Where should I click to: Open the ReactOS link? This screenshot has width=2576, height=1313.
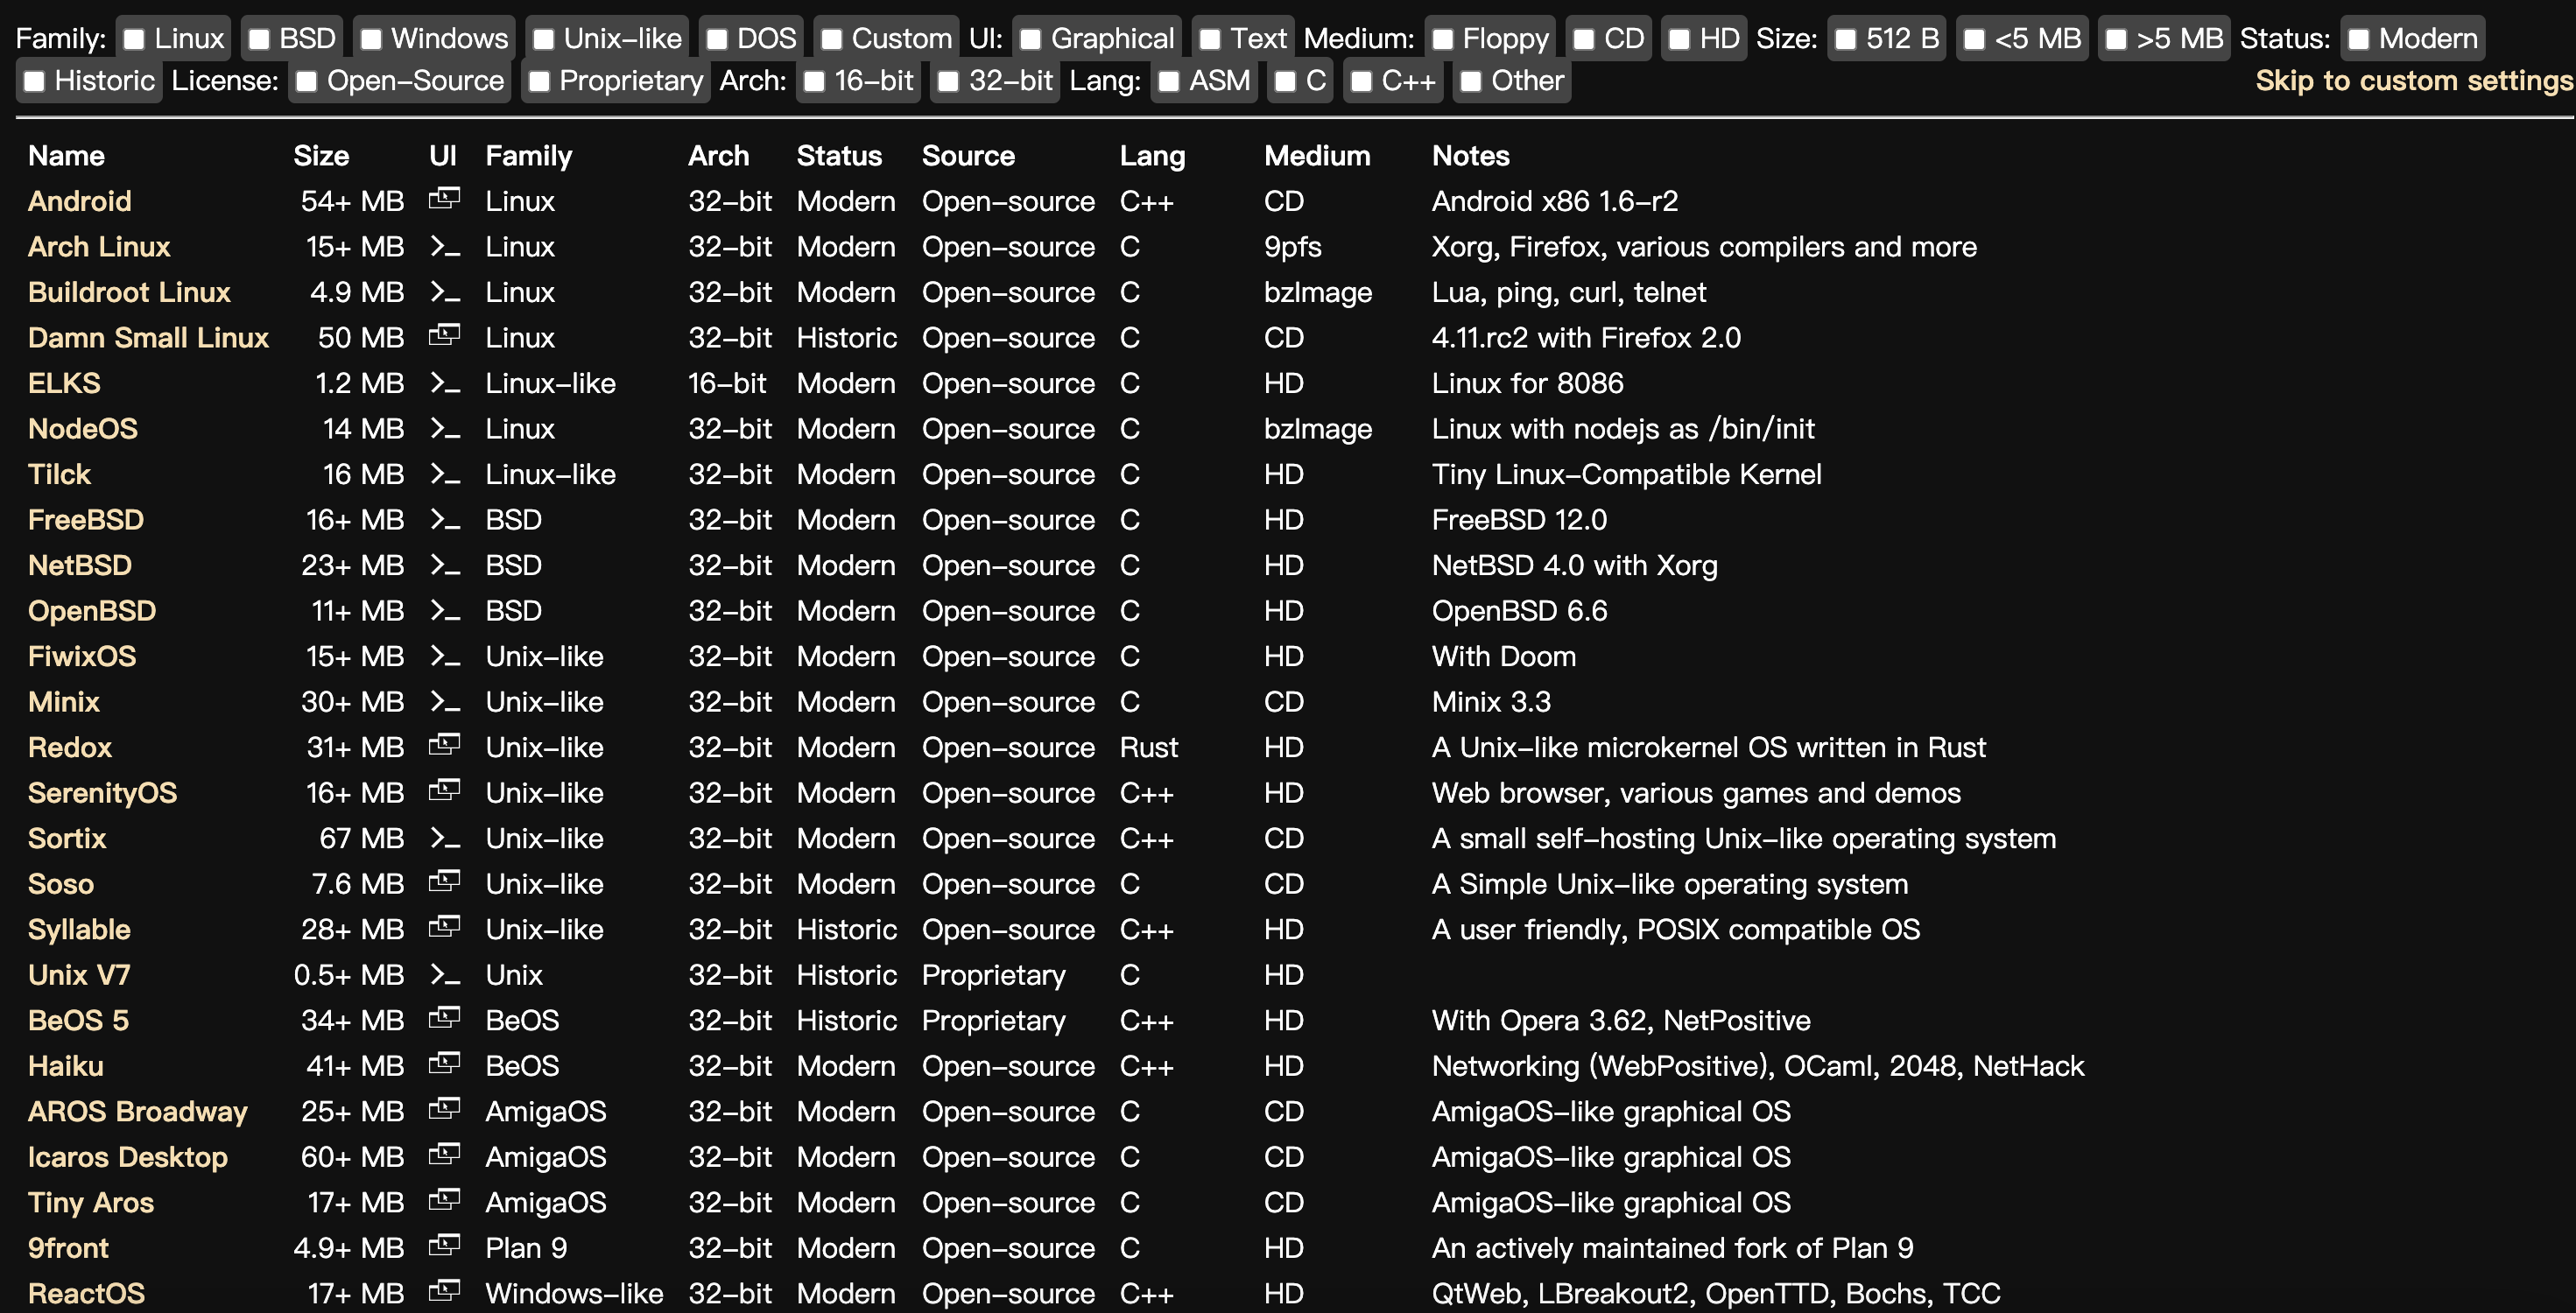(x=86, y=1293)
